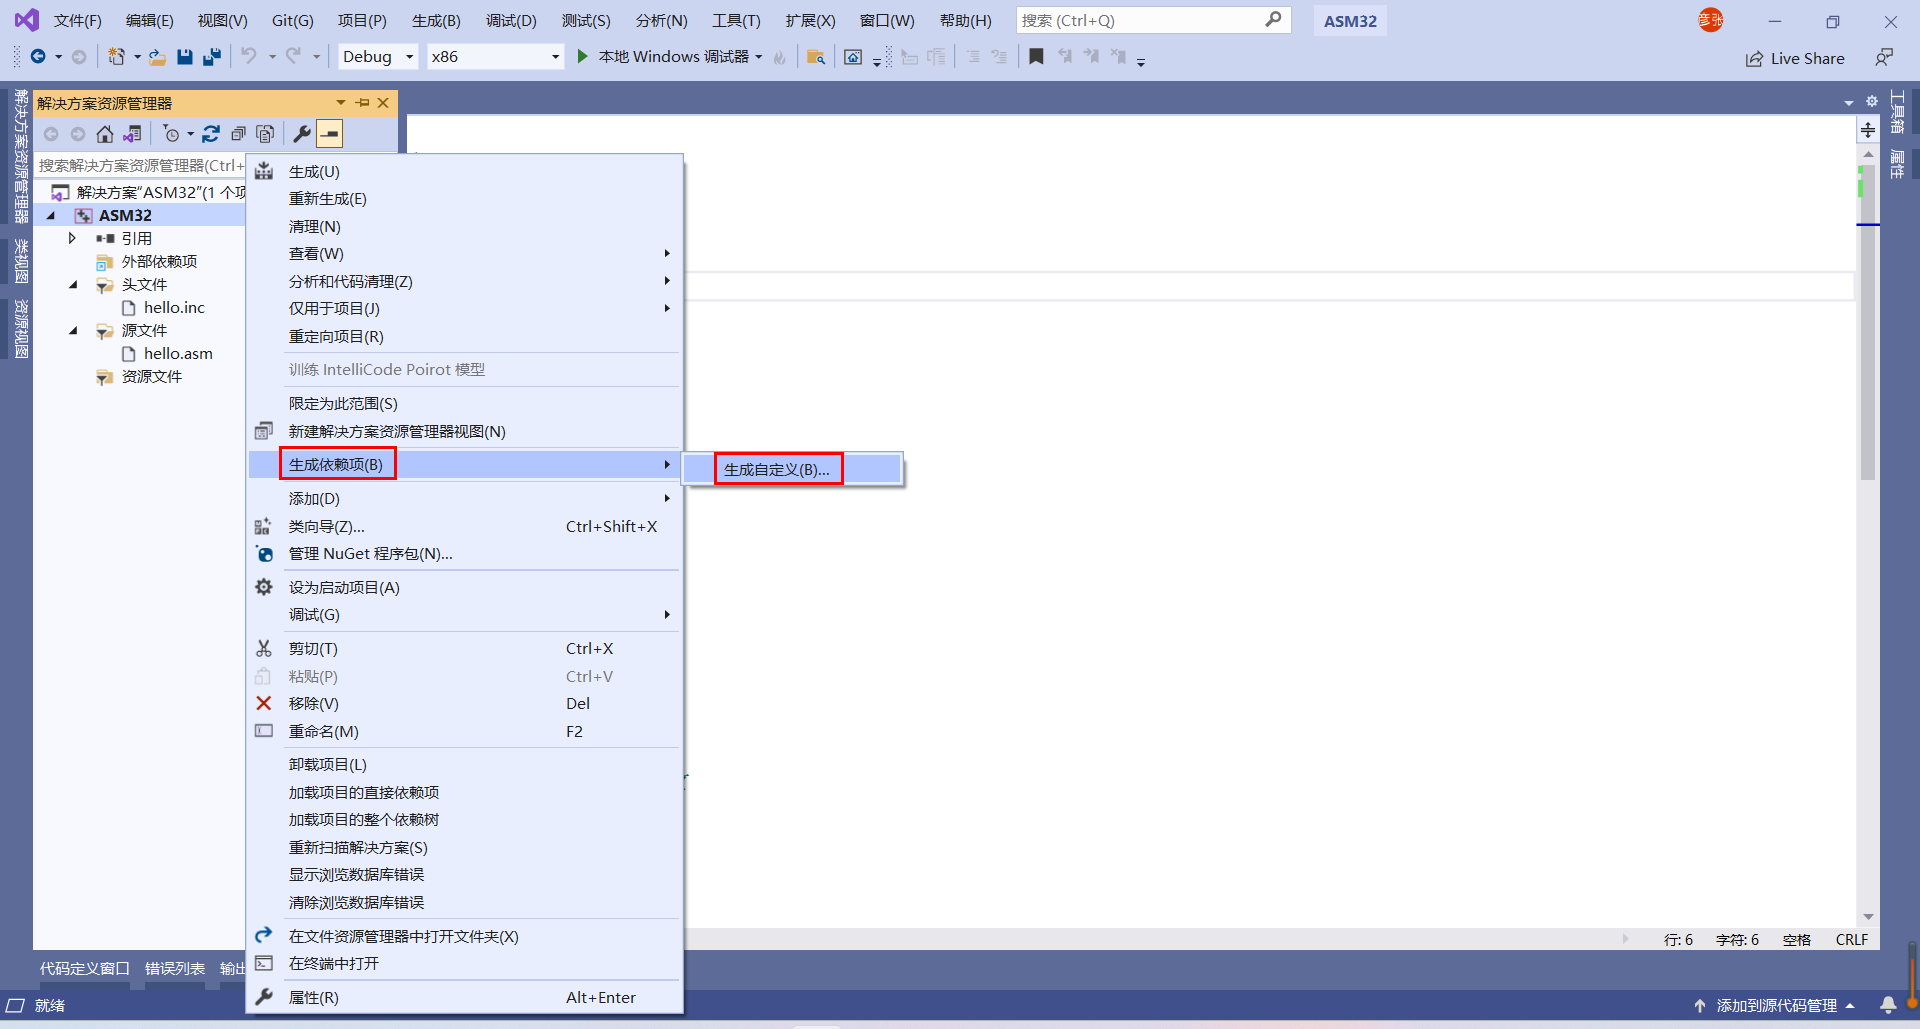Viewport: 1920px width, 1029px height.
Task: Click the top search box (Ctrl+Q)
Action: coord(1140,20)
